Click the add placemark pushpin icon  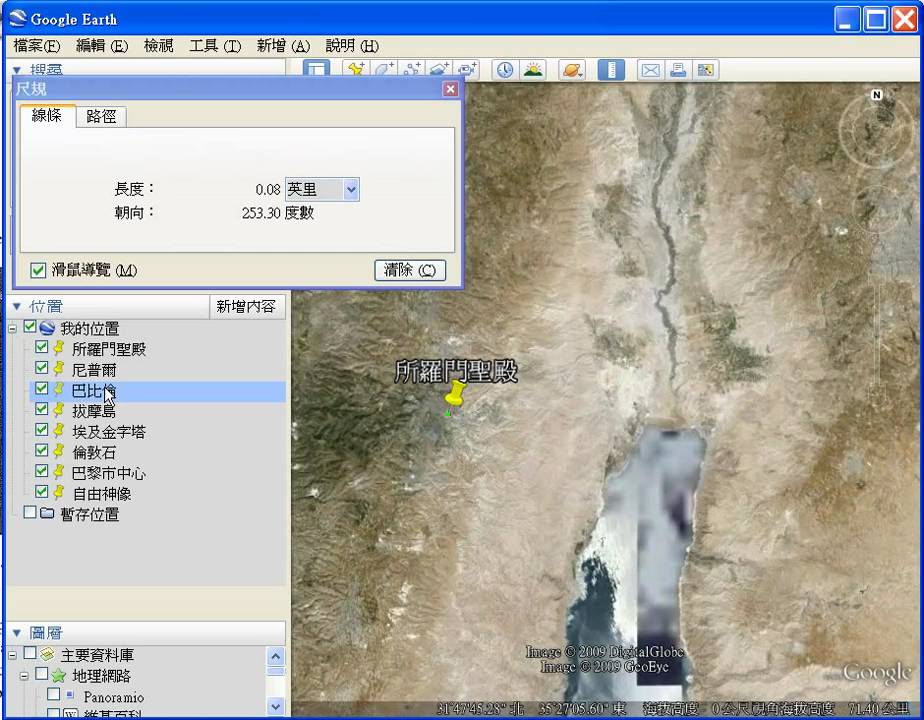[355, 70]
